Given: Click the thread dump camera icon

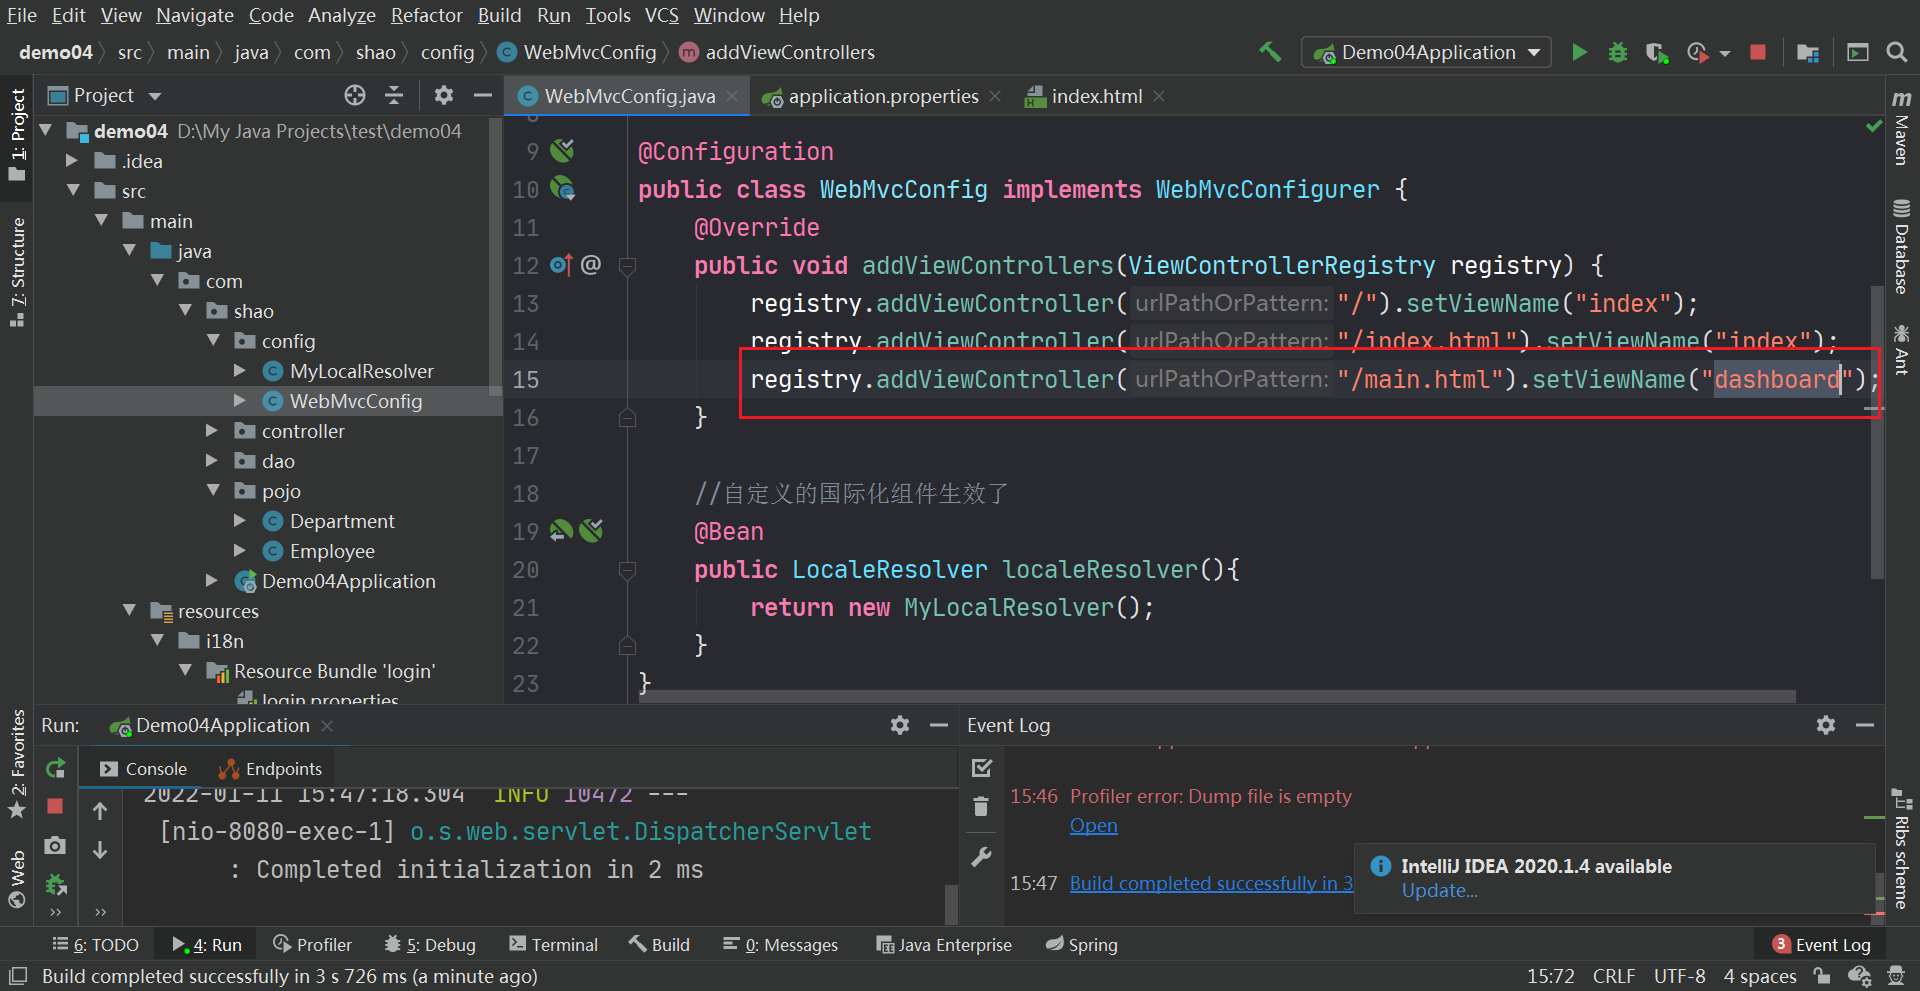Looking at the screenshot, I should (x=55, y=845).
